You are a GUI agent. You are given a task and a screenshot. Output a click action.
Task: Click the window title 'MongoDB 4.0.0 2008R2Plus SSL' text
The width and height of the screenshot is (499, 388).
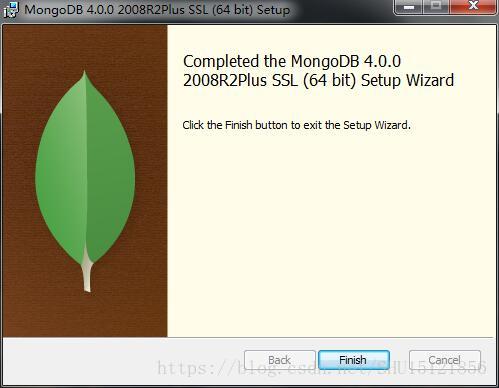click(157, 9)
